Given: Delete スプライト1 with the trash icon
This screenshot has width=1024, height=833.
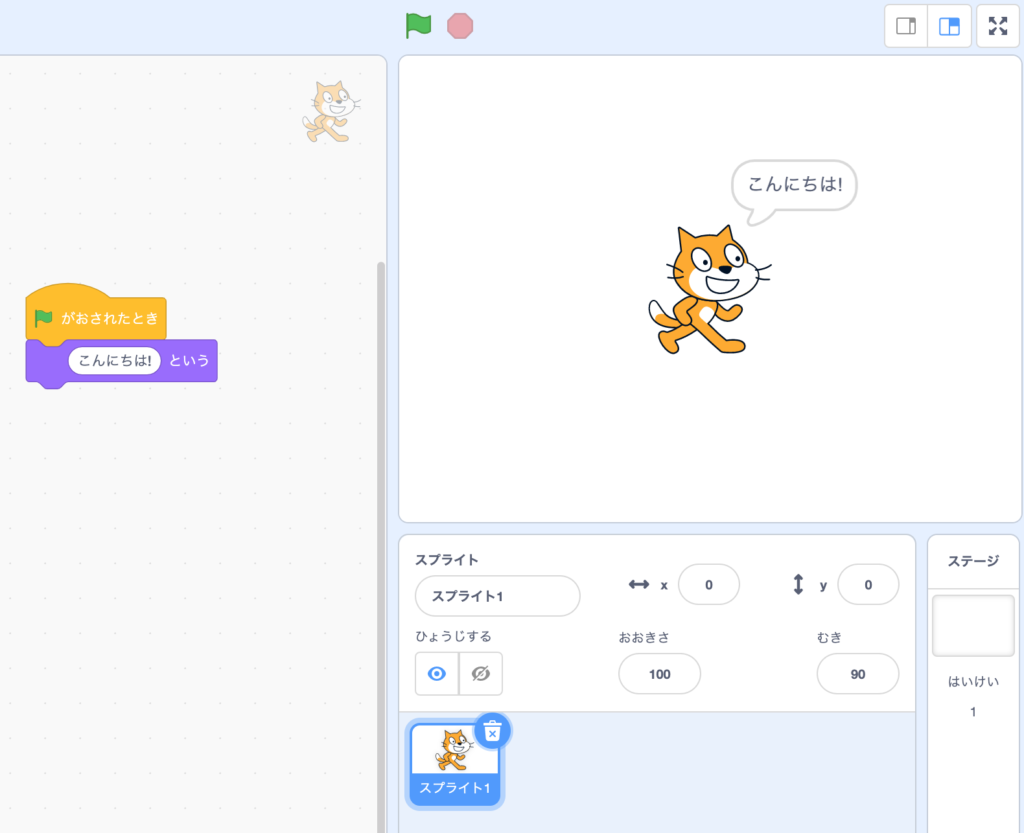Looking at the screenshot, I should pyautogui.click(x=492, y=732).
